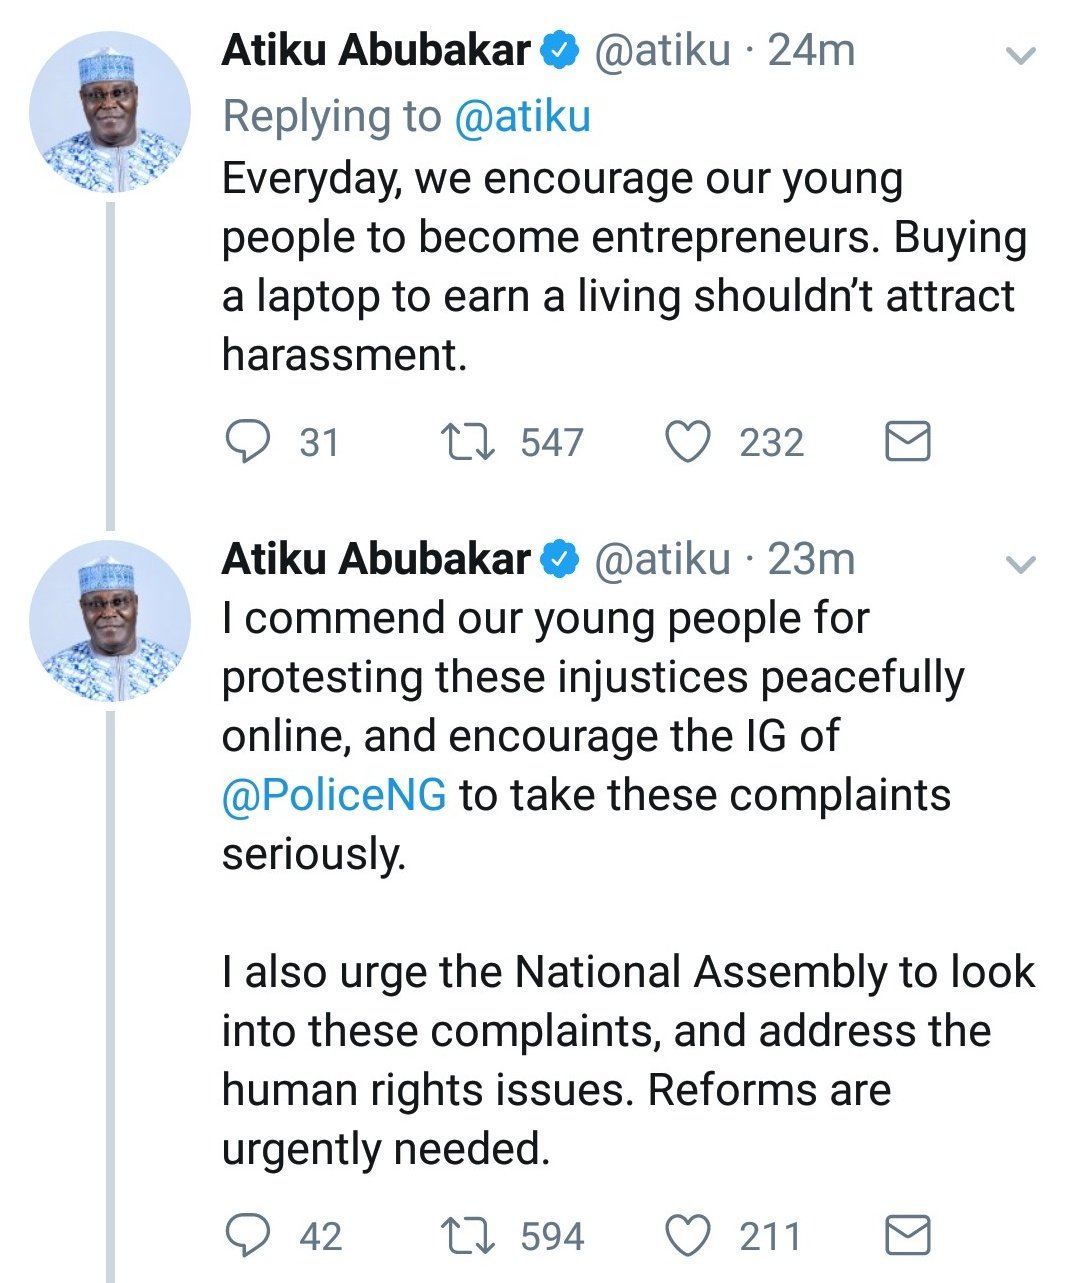Select the Atiku Abubakar name on second tweet
This screenshot has width=1073, height=1283.
[x=376, y=559]
